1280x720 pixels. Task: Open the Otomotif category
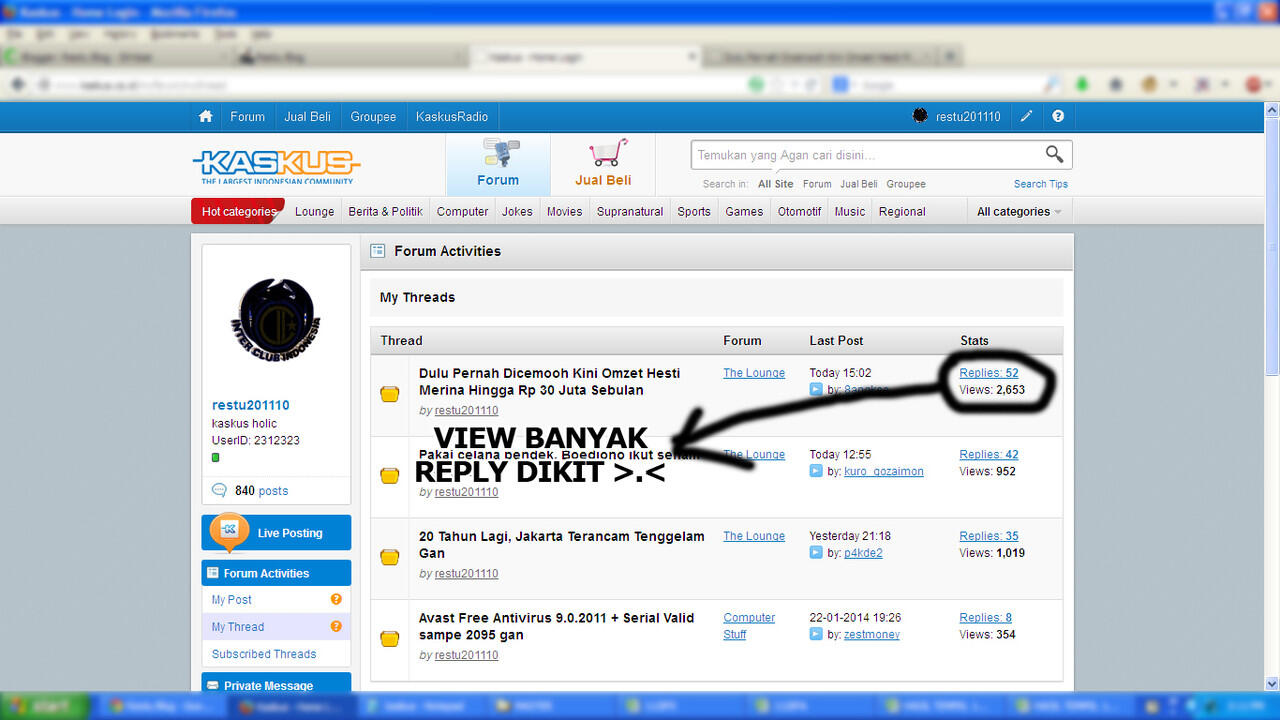point(799,211)
